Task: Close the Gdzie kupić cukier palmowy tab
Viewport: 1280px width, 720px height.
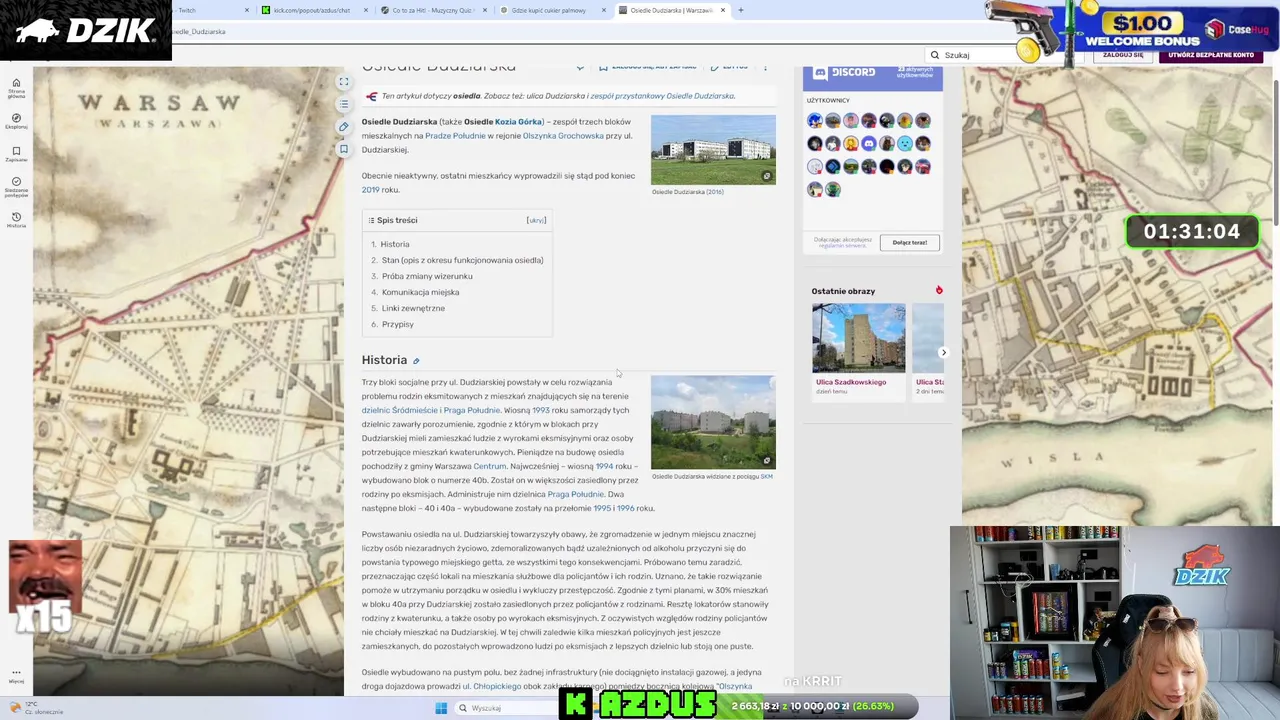Action: 606,10
